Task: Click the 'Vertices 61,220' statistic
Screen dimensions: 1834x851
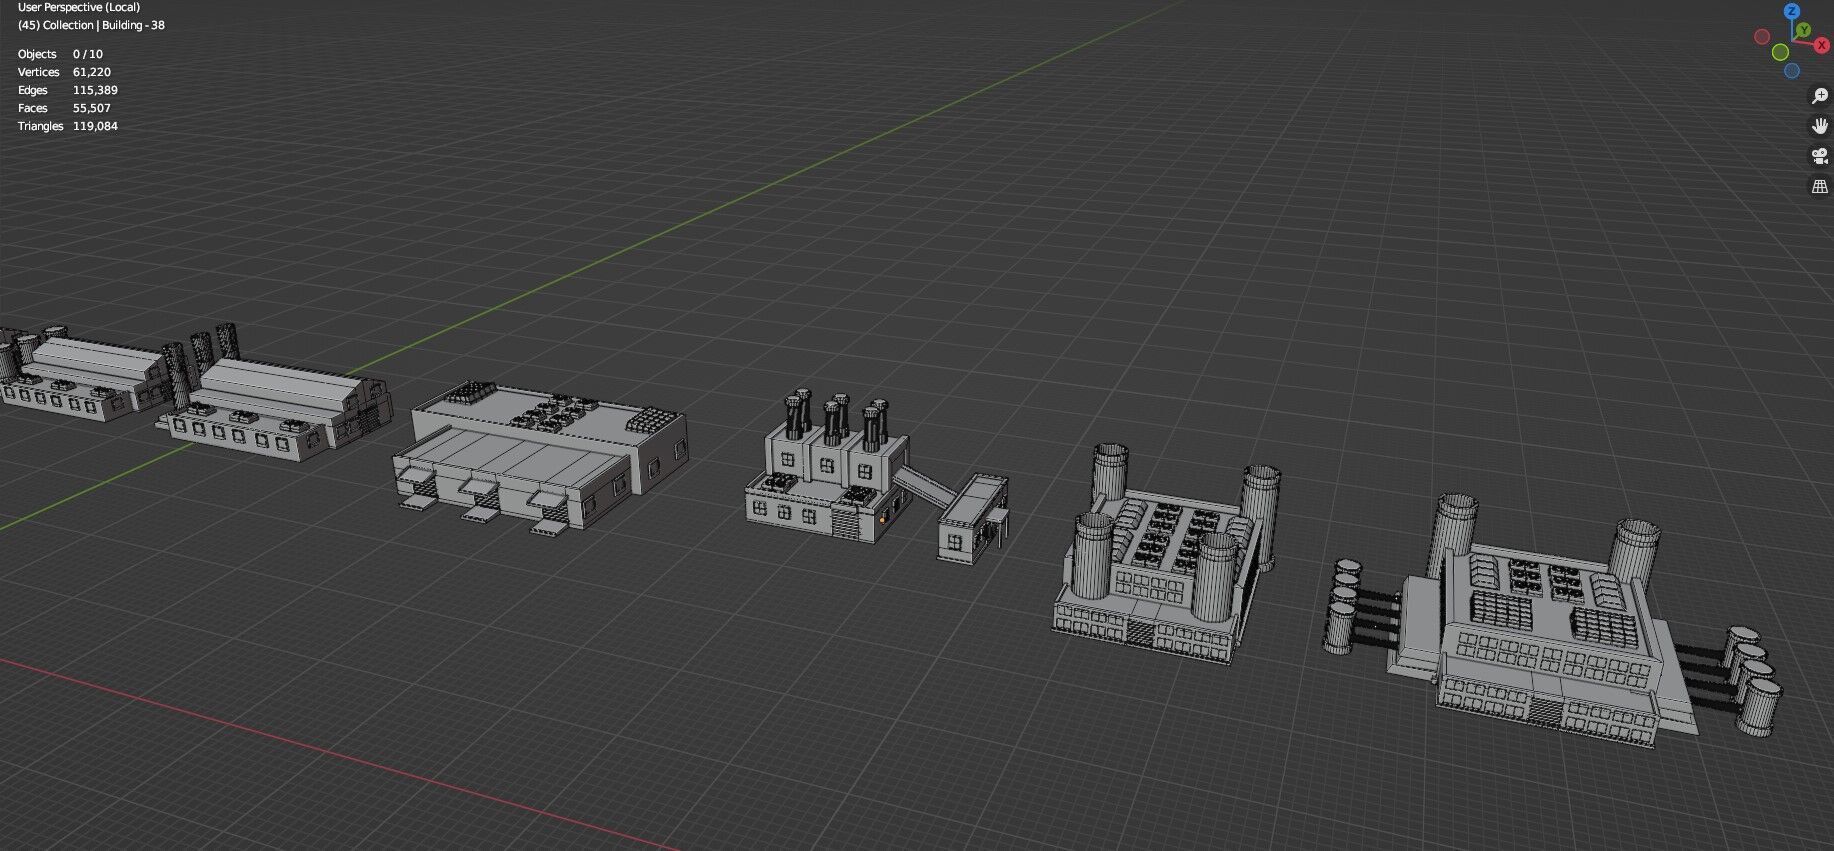Action: pos(64,72)
